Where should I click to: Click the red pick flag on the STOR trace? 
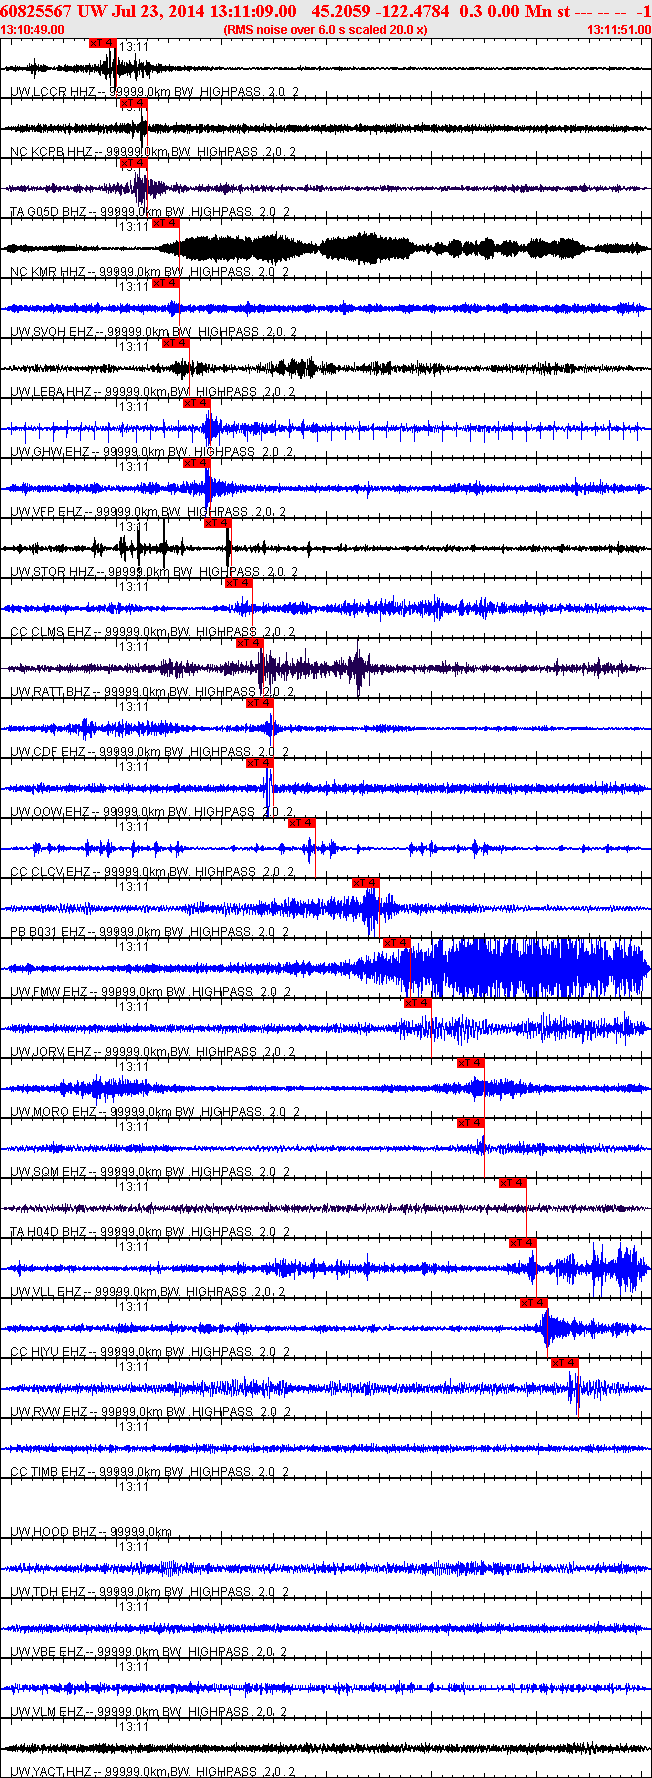pos(217,523)
